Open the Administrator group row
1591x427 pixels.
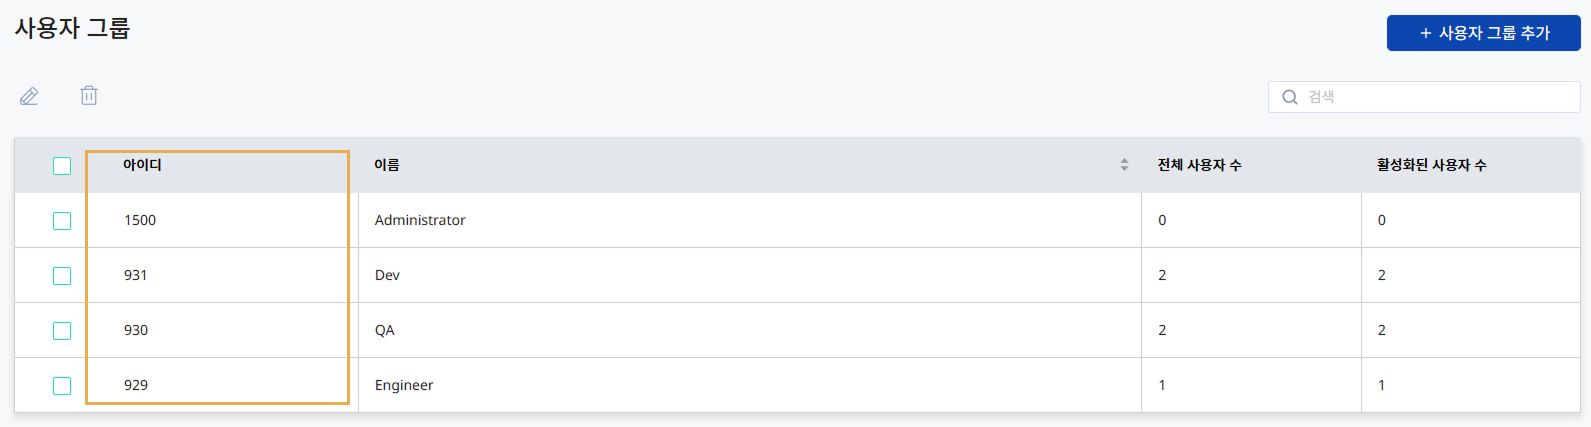click(x=420, y=220)
